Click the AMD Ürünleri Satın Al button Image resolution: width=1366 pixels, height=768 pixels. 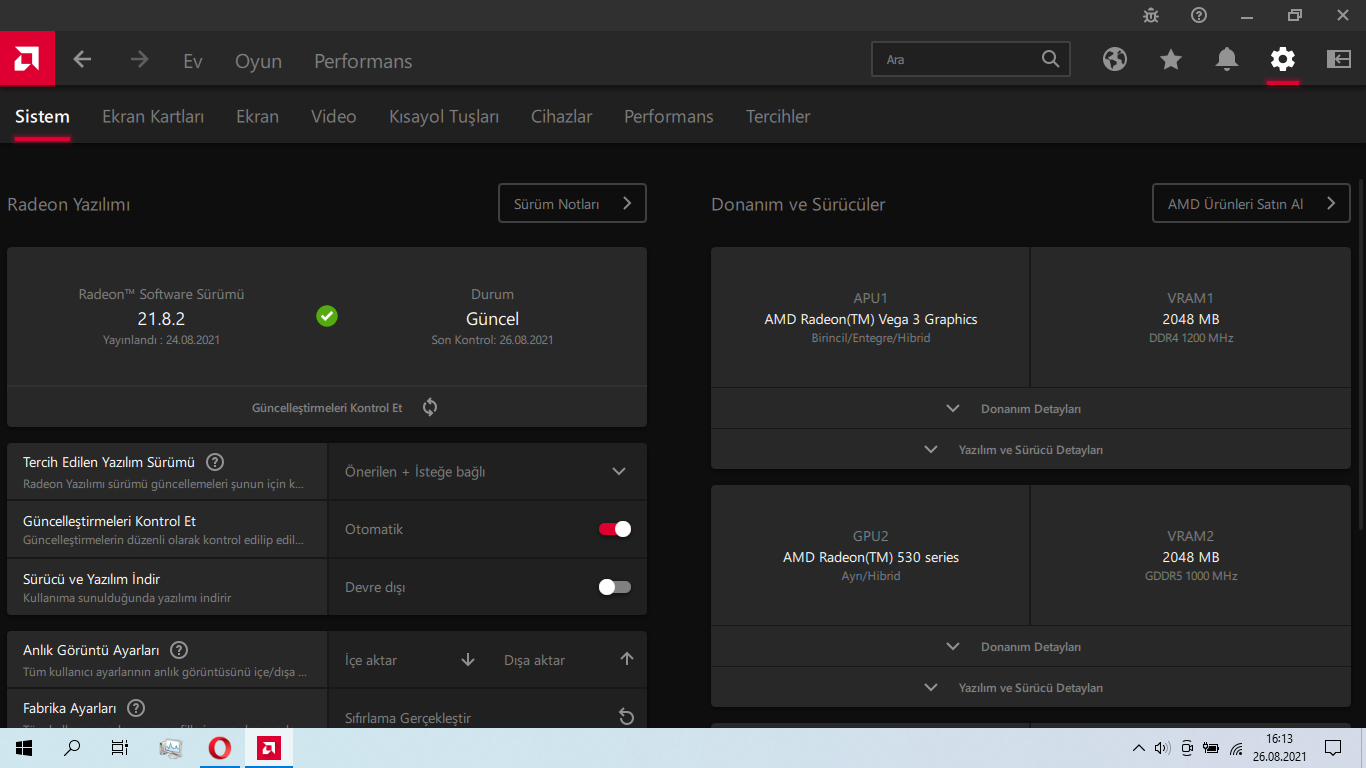tap(1251, 204)
